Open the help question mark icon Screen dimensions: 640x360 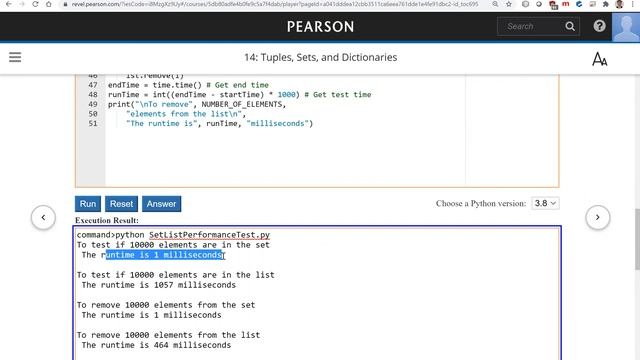(x=599, y=26)
